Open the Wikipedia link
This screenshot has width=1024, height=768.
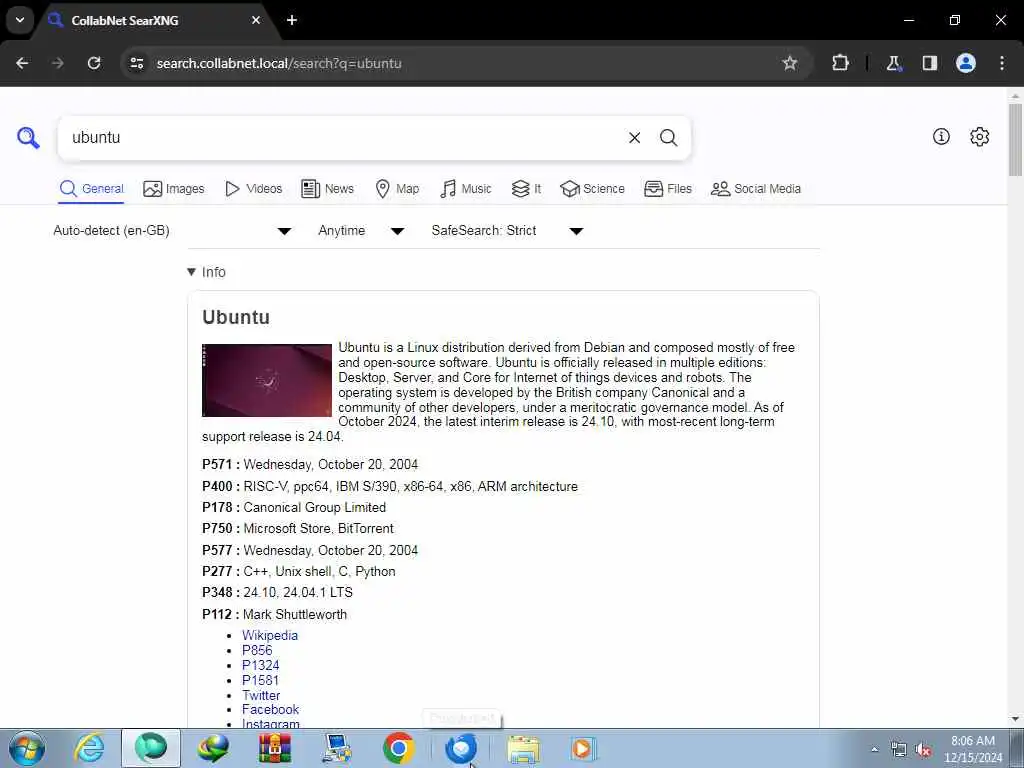click(270, 635)
